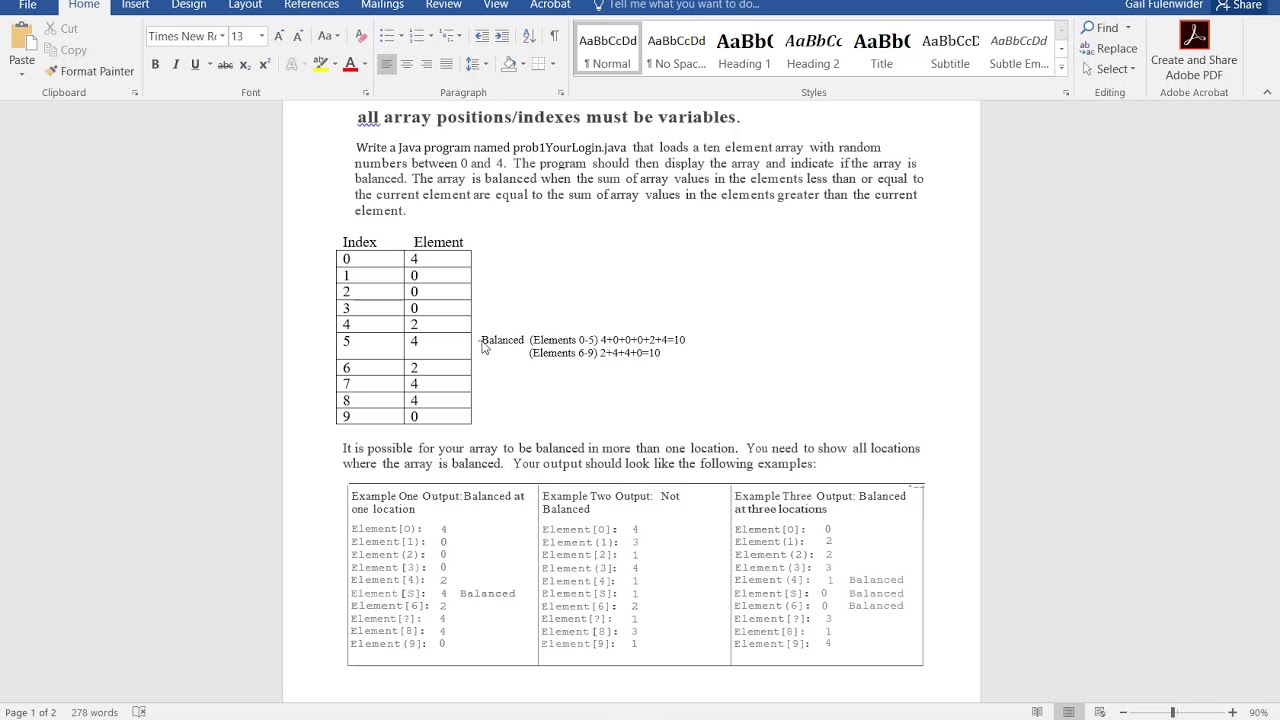Screen dimensions: 1280x720
Task: Select Print Layout view
Action: tap(1068, 712)
